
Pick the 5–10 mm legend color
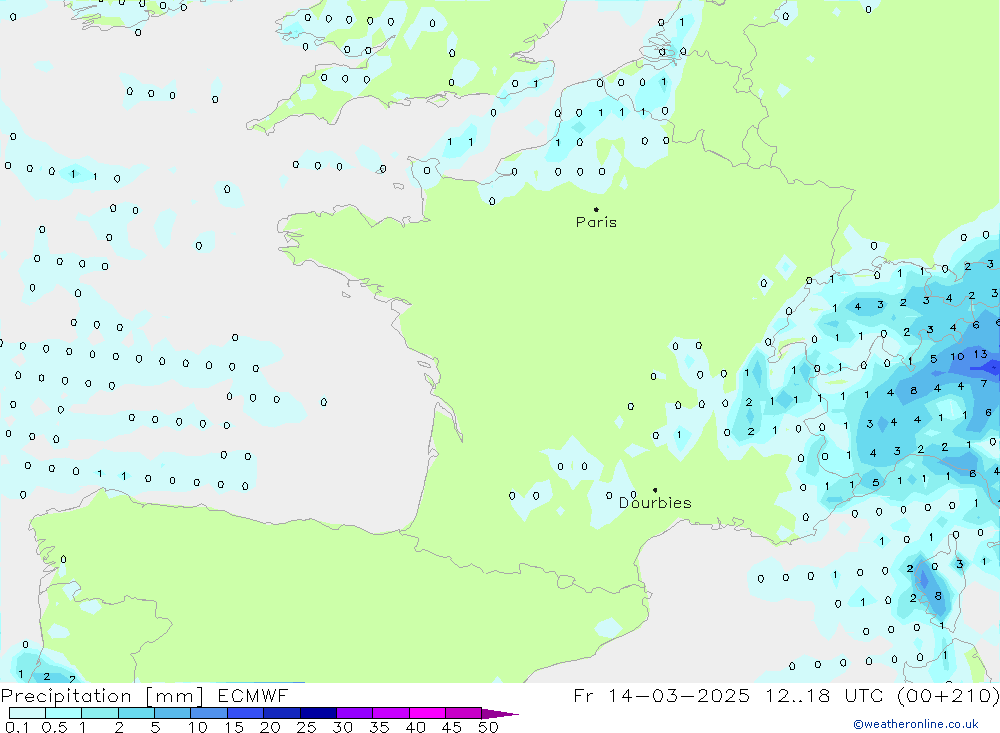(x=173, y=713)
